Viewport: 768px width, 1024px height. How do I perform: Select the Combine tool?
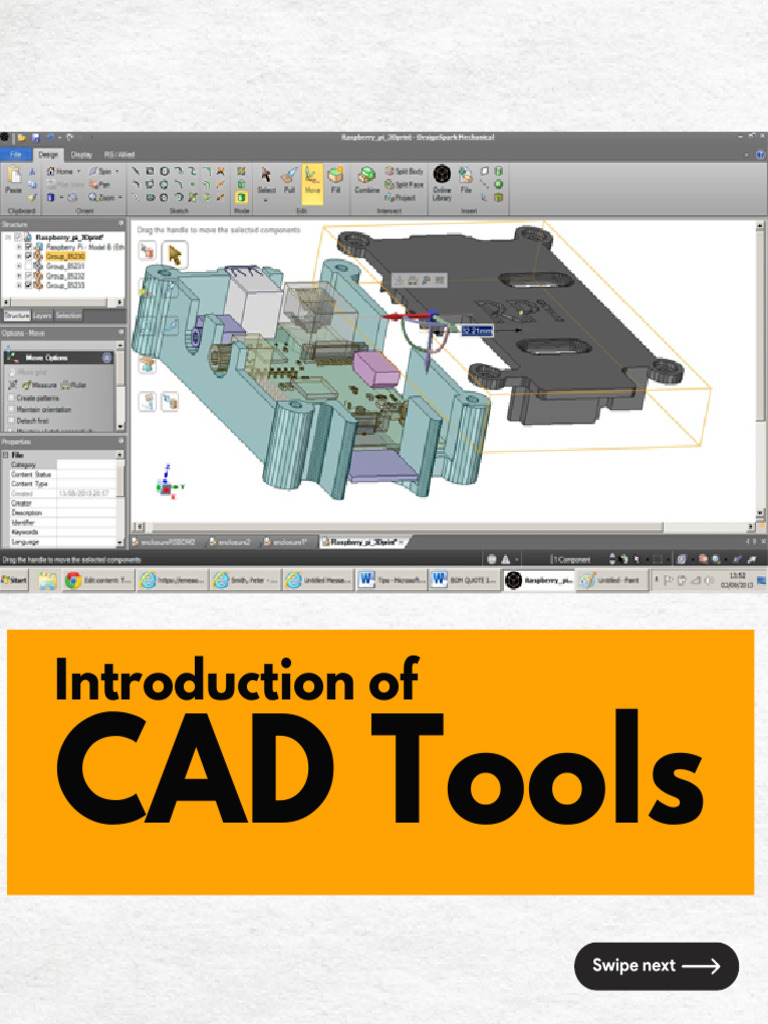pos(366,180)
